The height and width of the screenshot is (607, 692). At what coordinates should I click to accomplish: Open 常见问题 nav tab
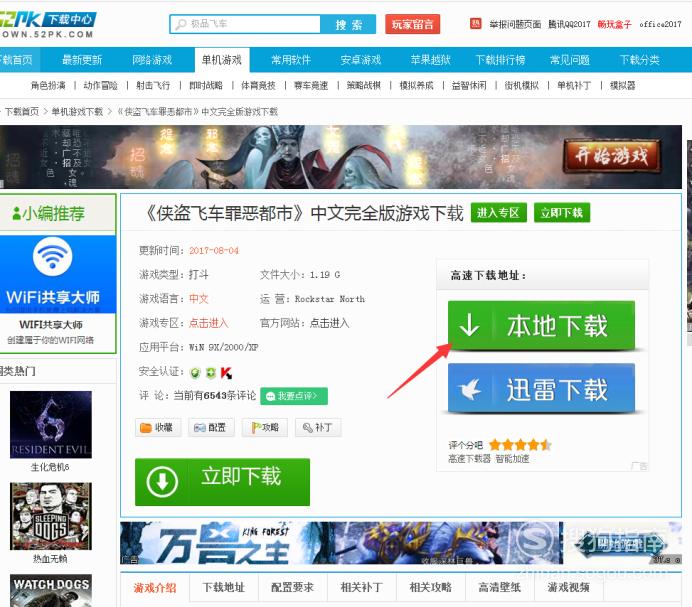pyautogui.click(x=570, y=60)
